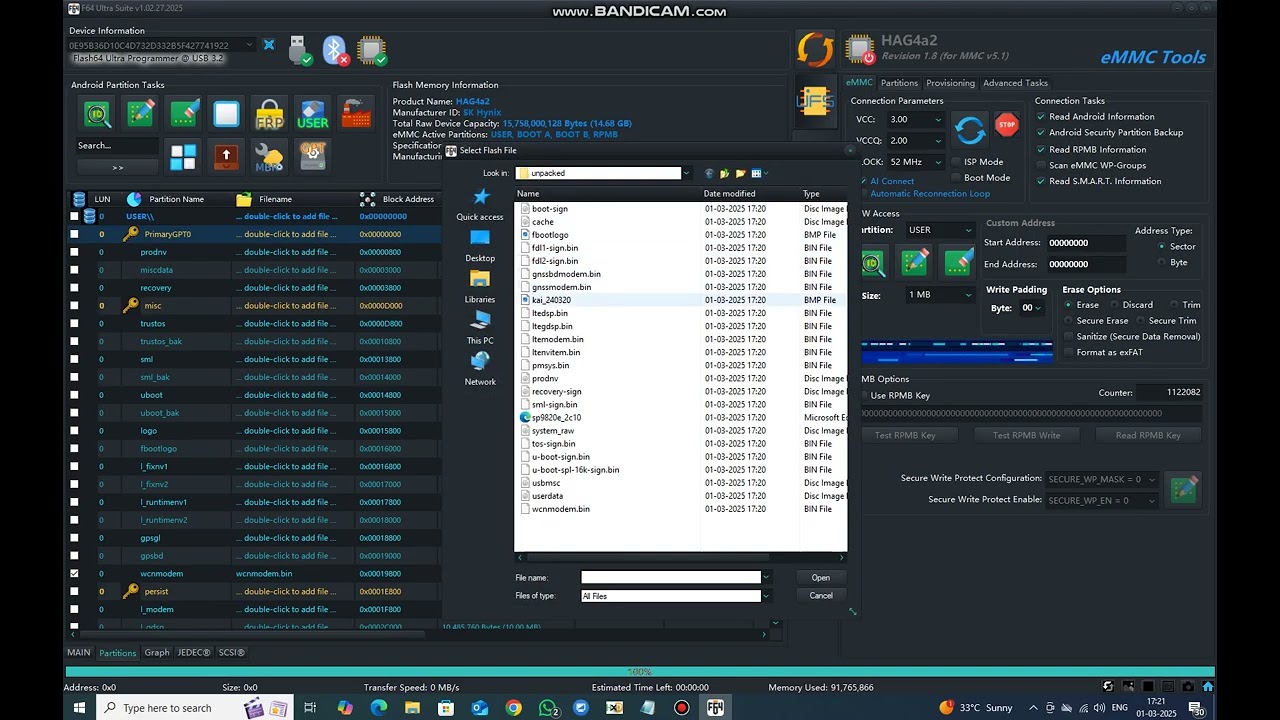Click the USB connection status icon
This screenshot has width=1280, height=720.
tap(300, 50)
